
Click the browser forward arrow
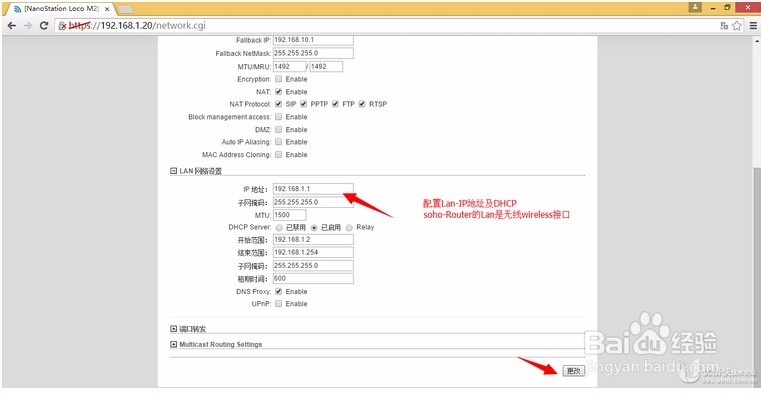[x=28, y=26]
